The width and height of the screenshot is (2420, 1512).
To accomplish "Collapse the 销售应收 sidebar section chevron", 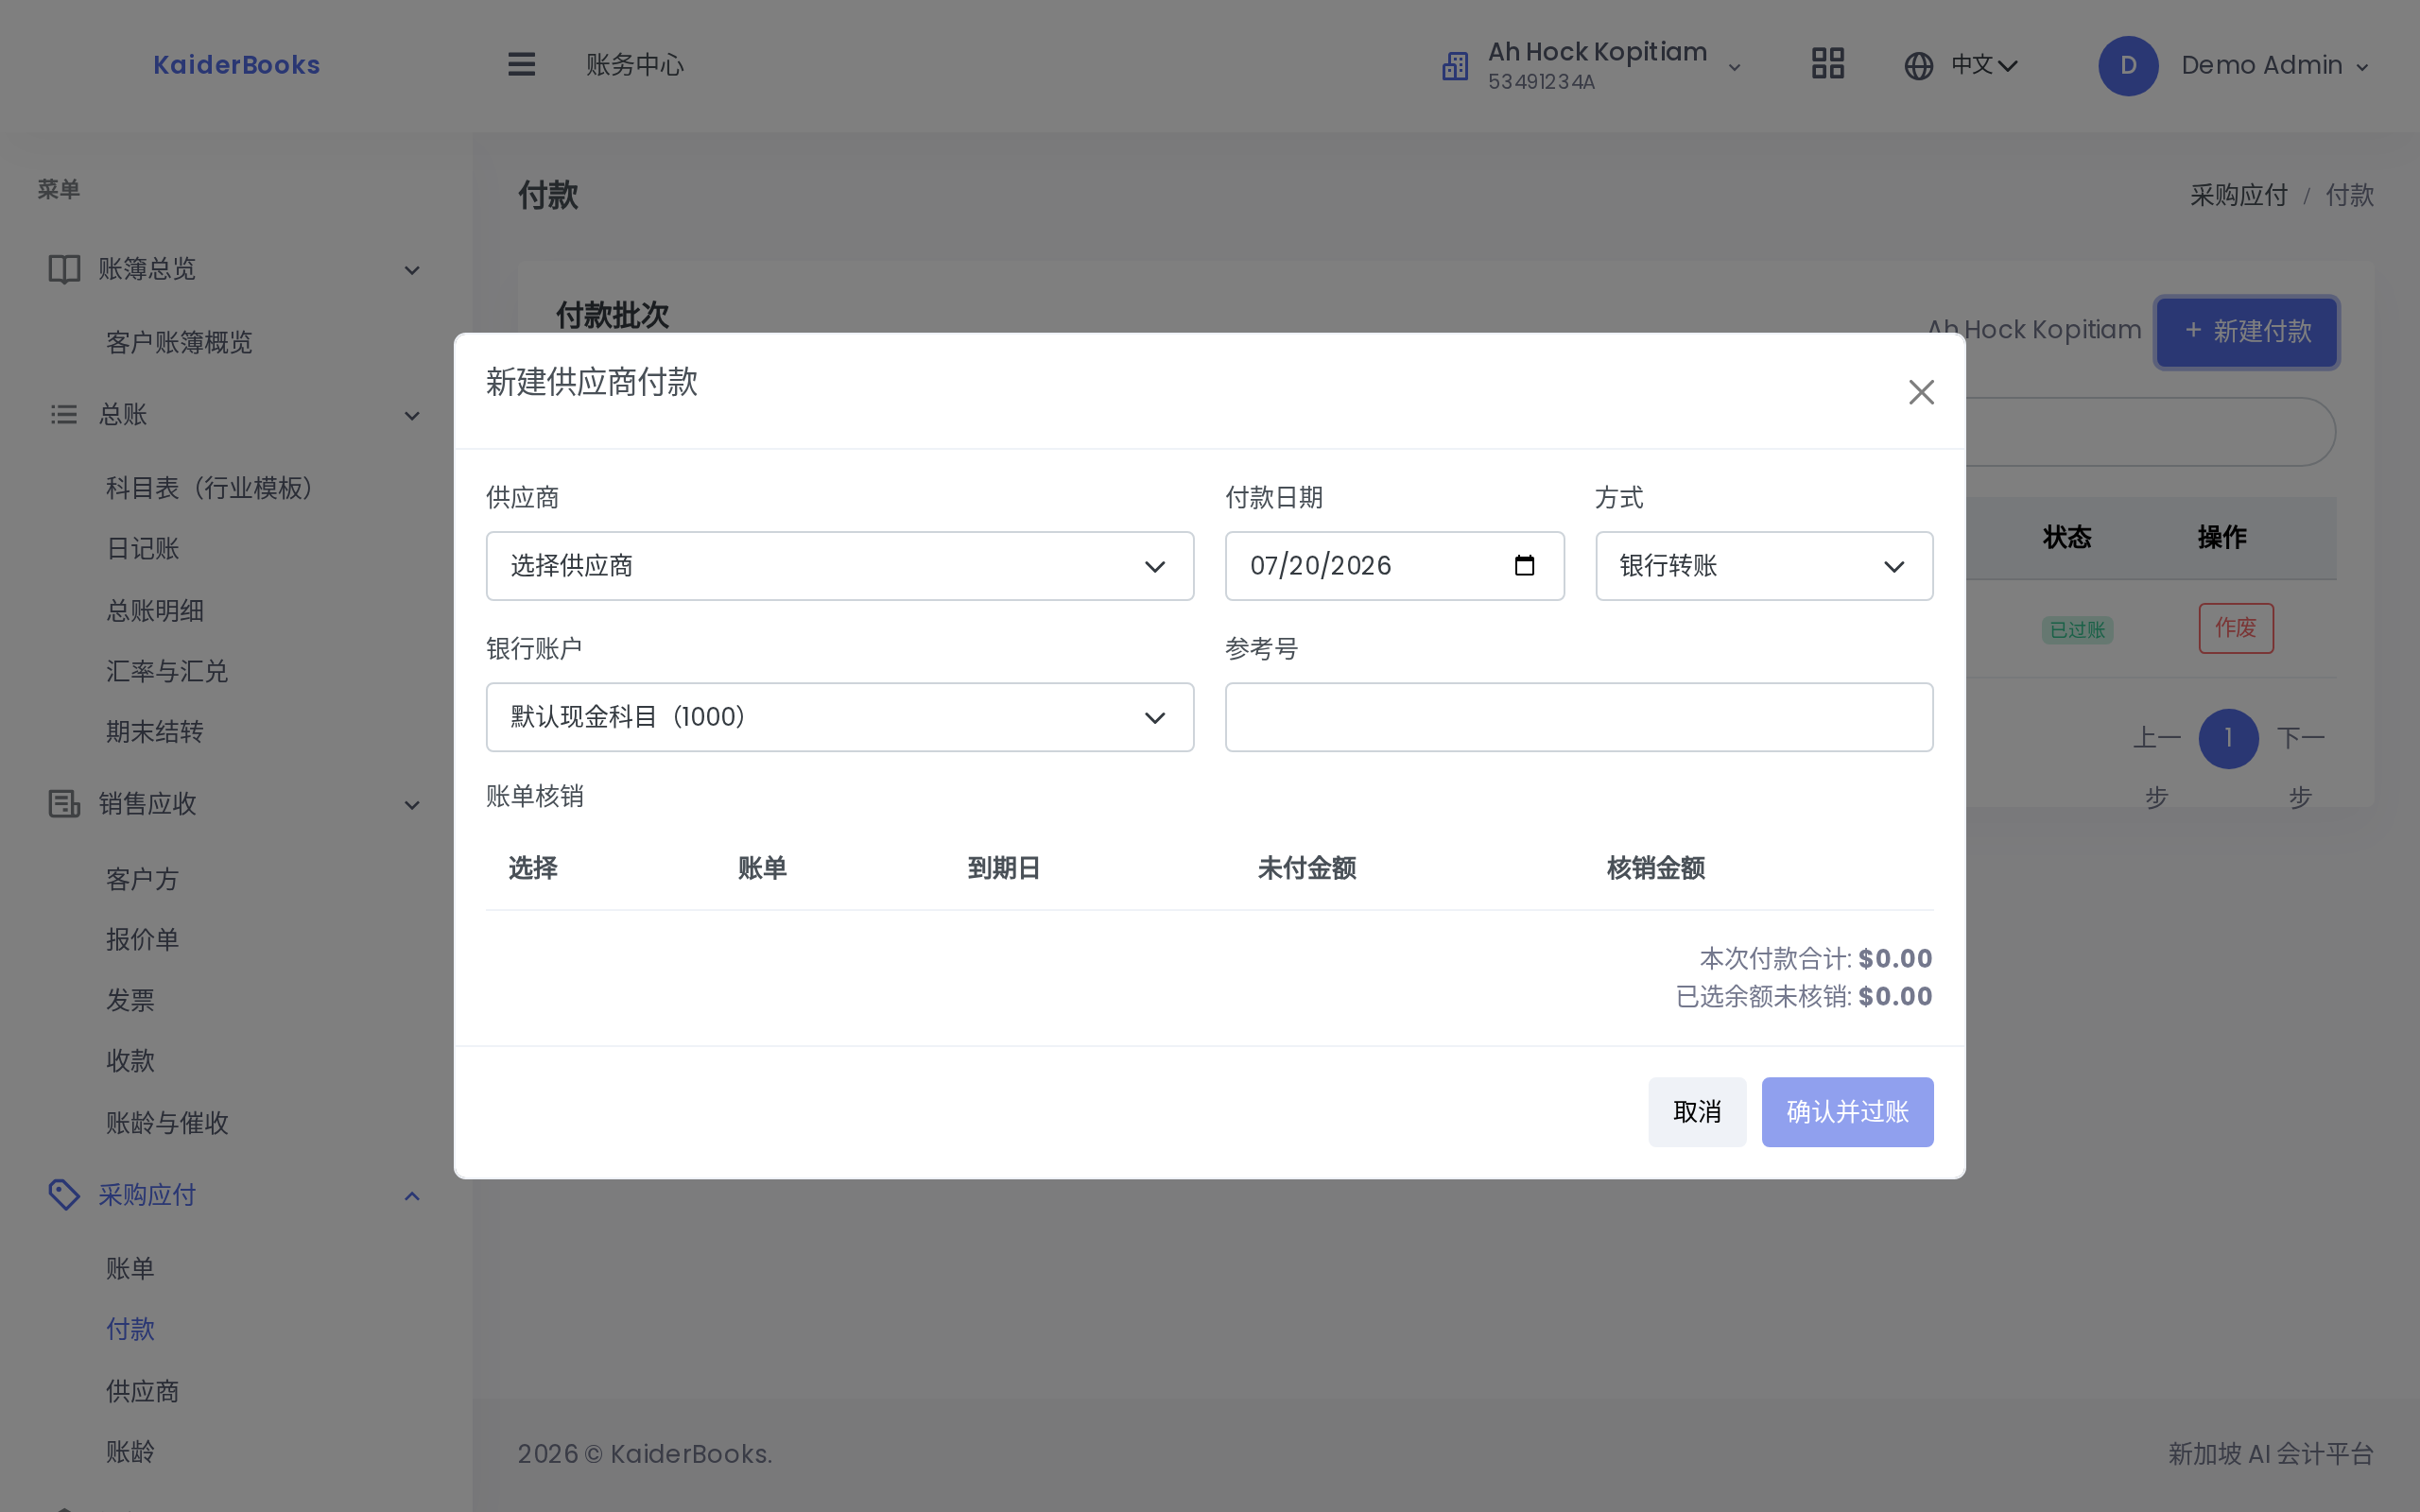I will tap(412, 805).
